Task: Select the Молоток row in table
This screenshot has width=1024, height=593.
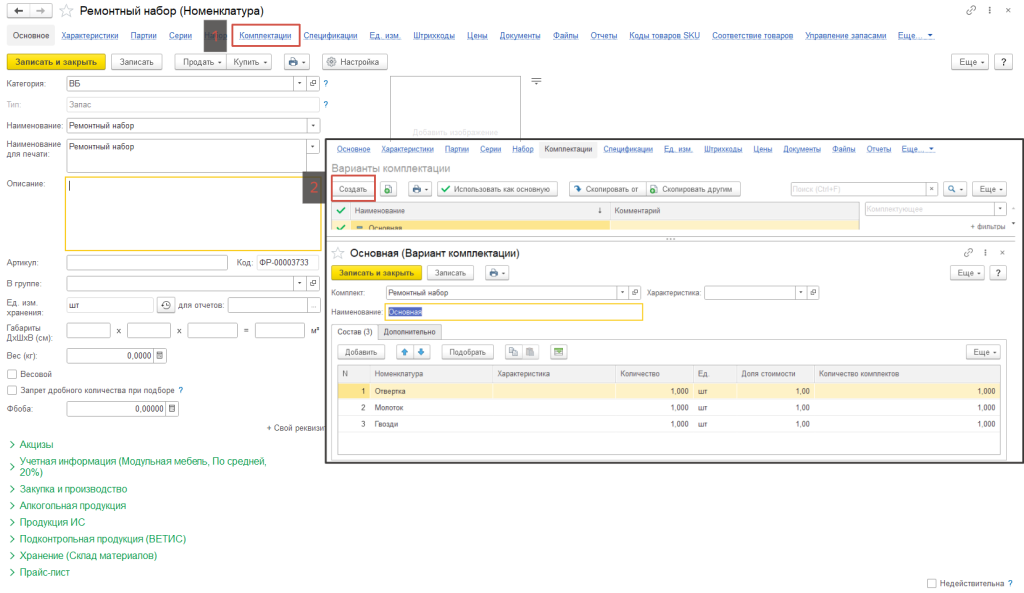Action: point(390,407)
